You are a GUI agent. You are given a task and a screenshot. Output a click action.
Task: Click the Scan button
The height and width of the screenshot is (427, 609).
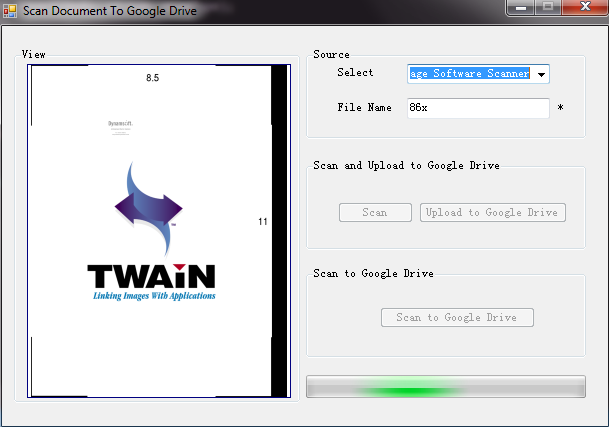(375, 213)
